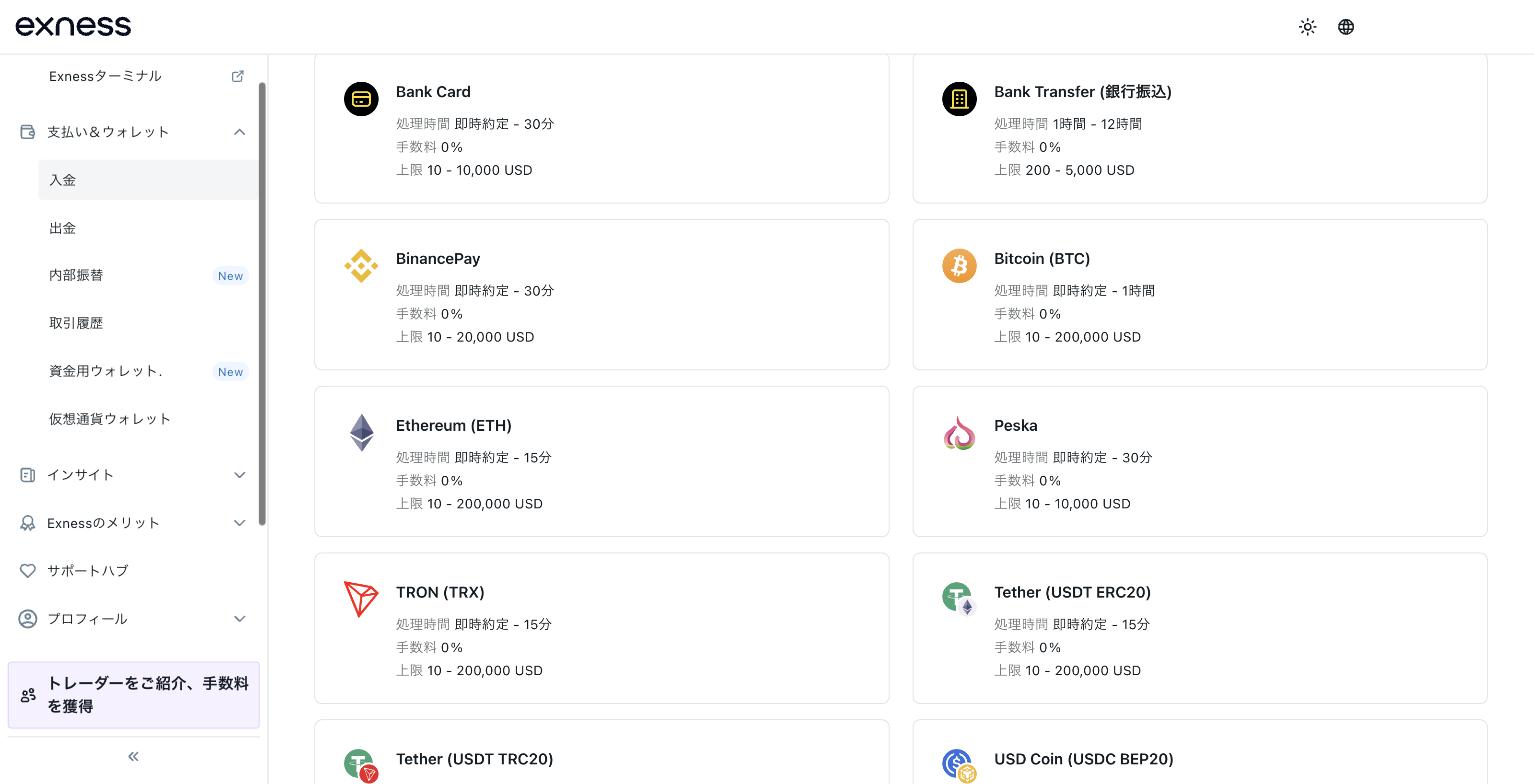This screenshot has width=1534, height=784.
Task: Select Tether (USDT TRC20) title
Action: [x=475, y=759]
